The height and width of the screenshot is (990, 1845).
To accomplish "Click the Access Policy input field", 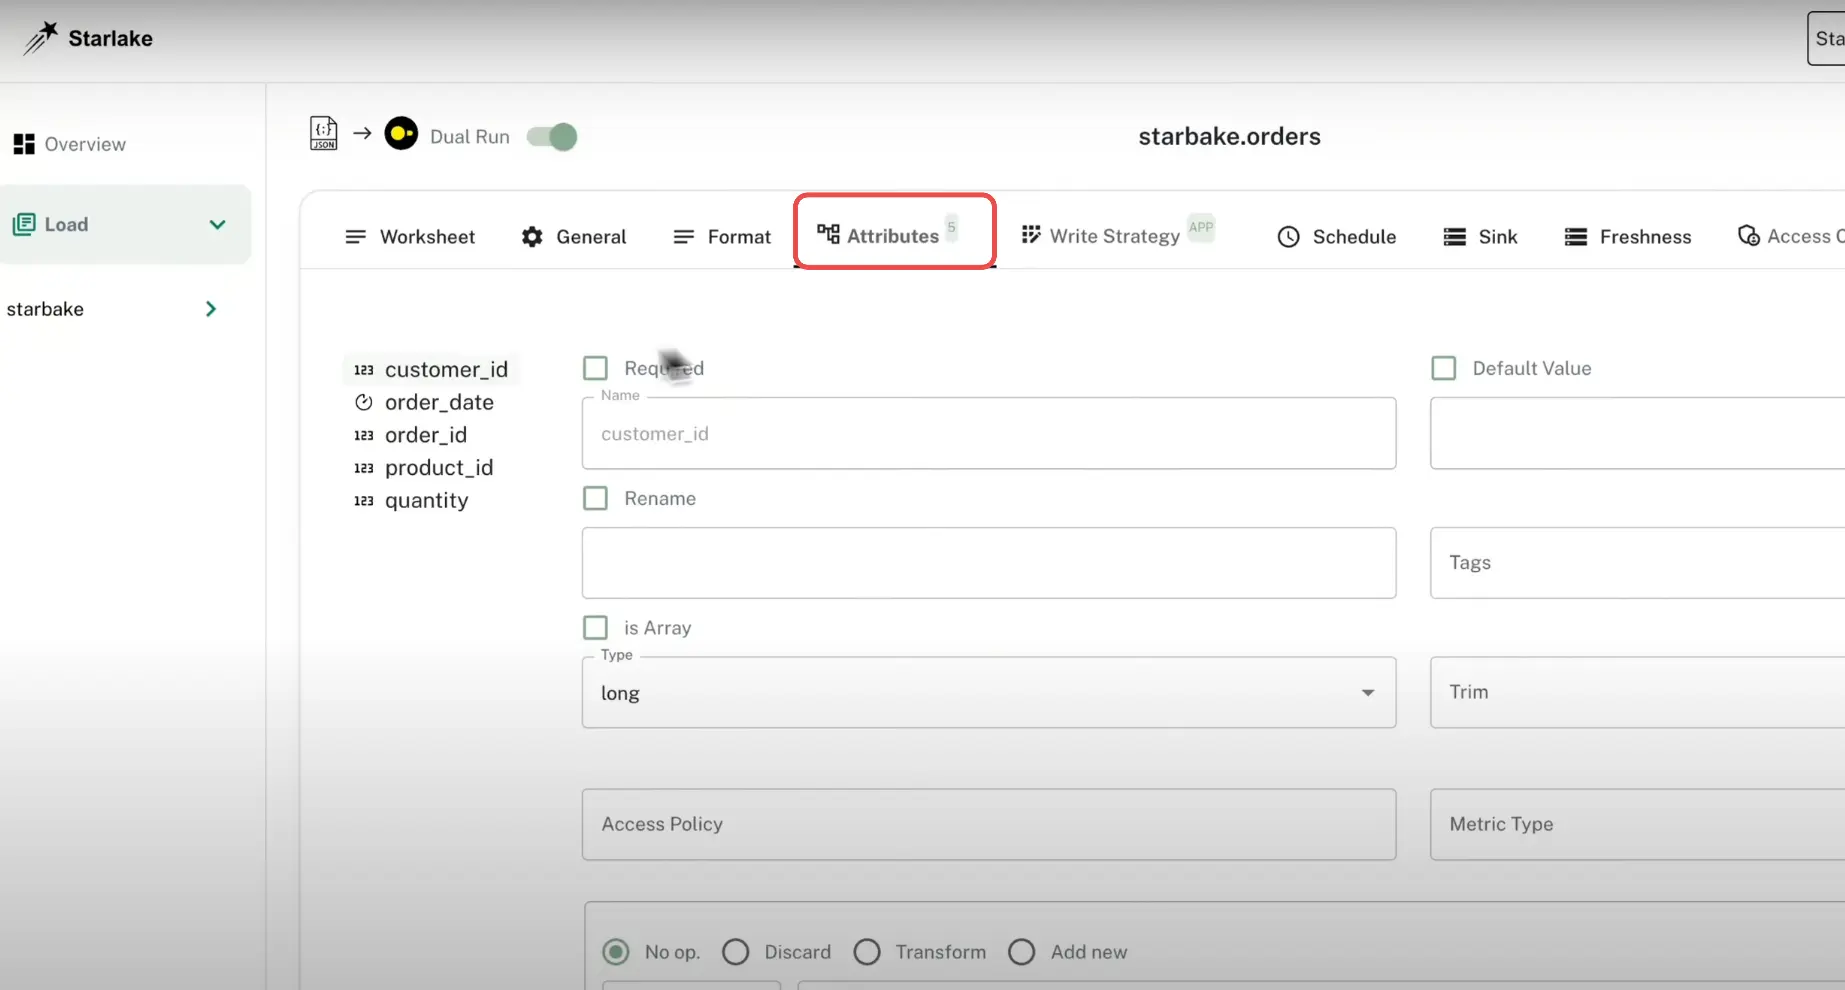I will coord(988,824).
